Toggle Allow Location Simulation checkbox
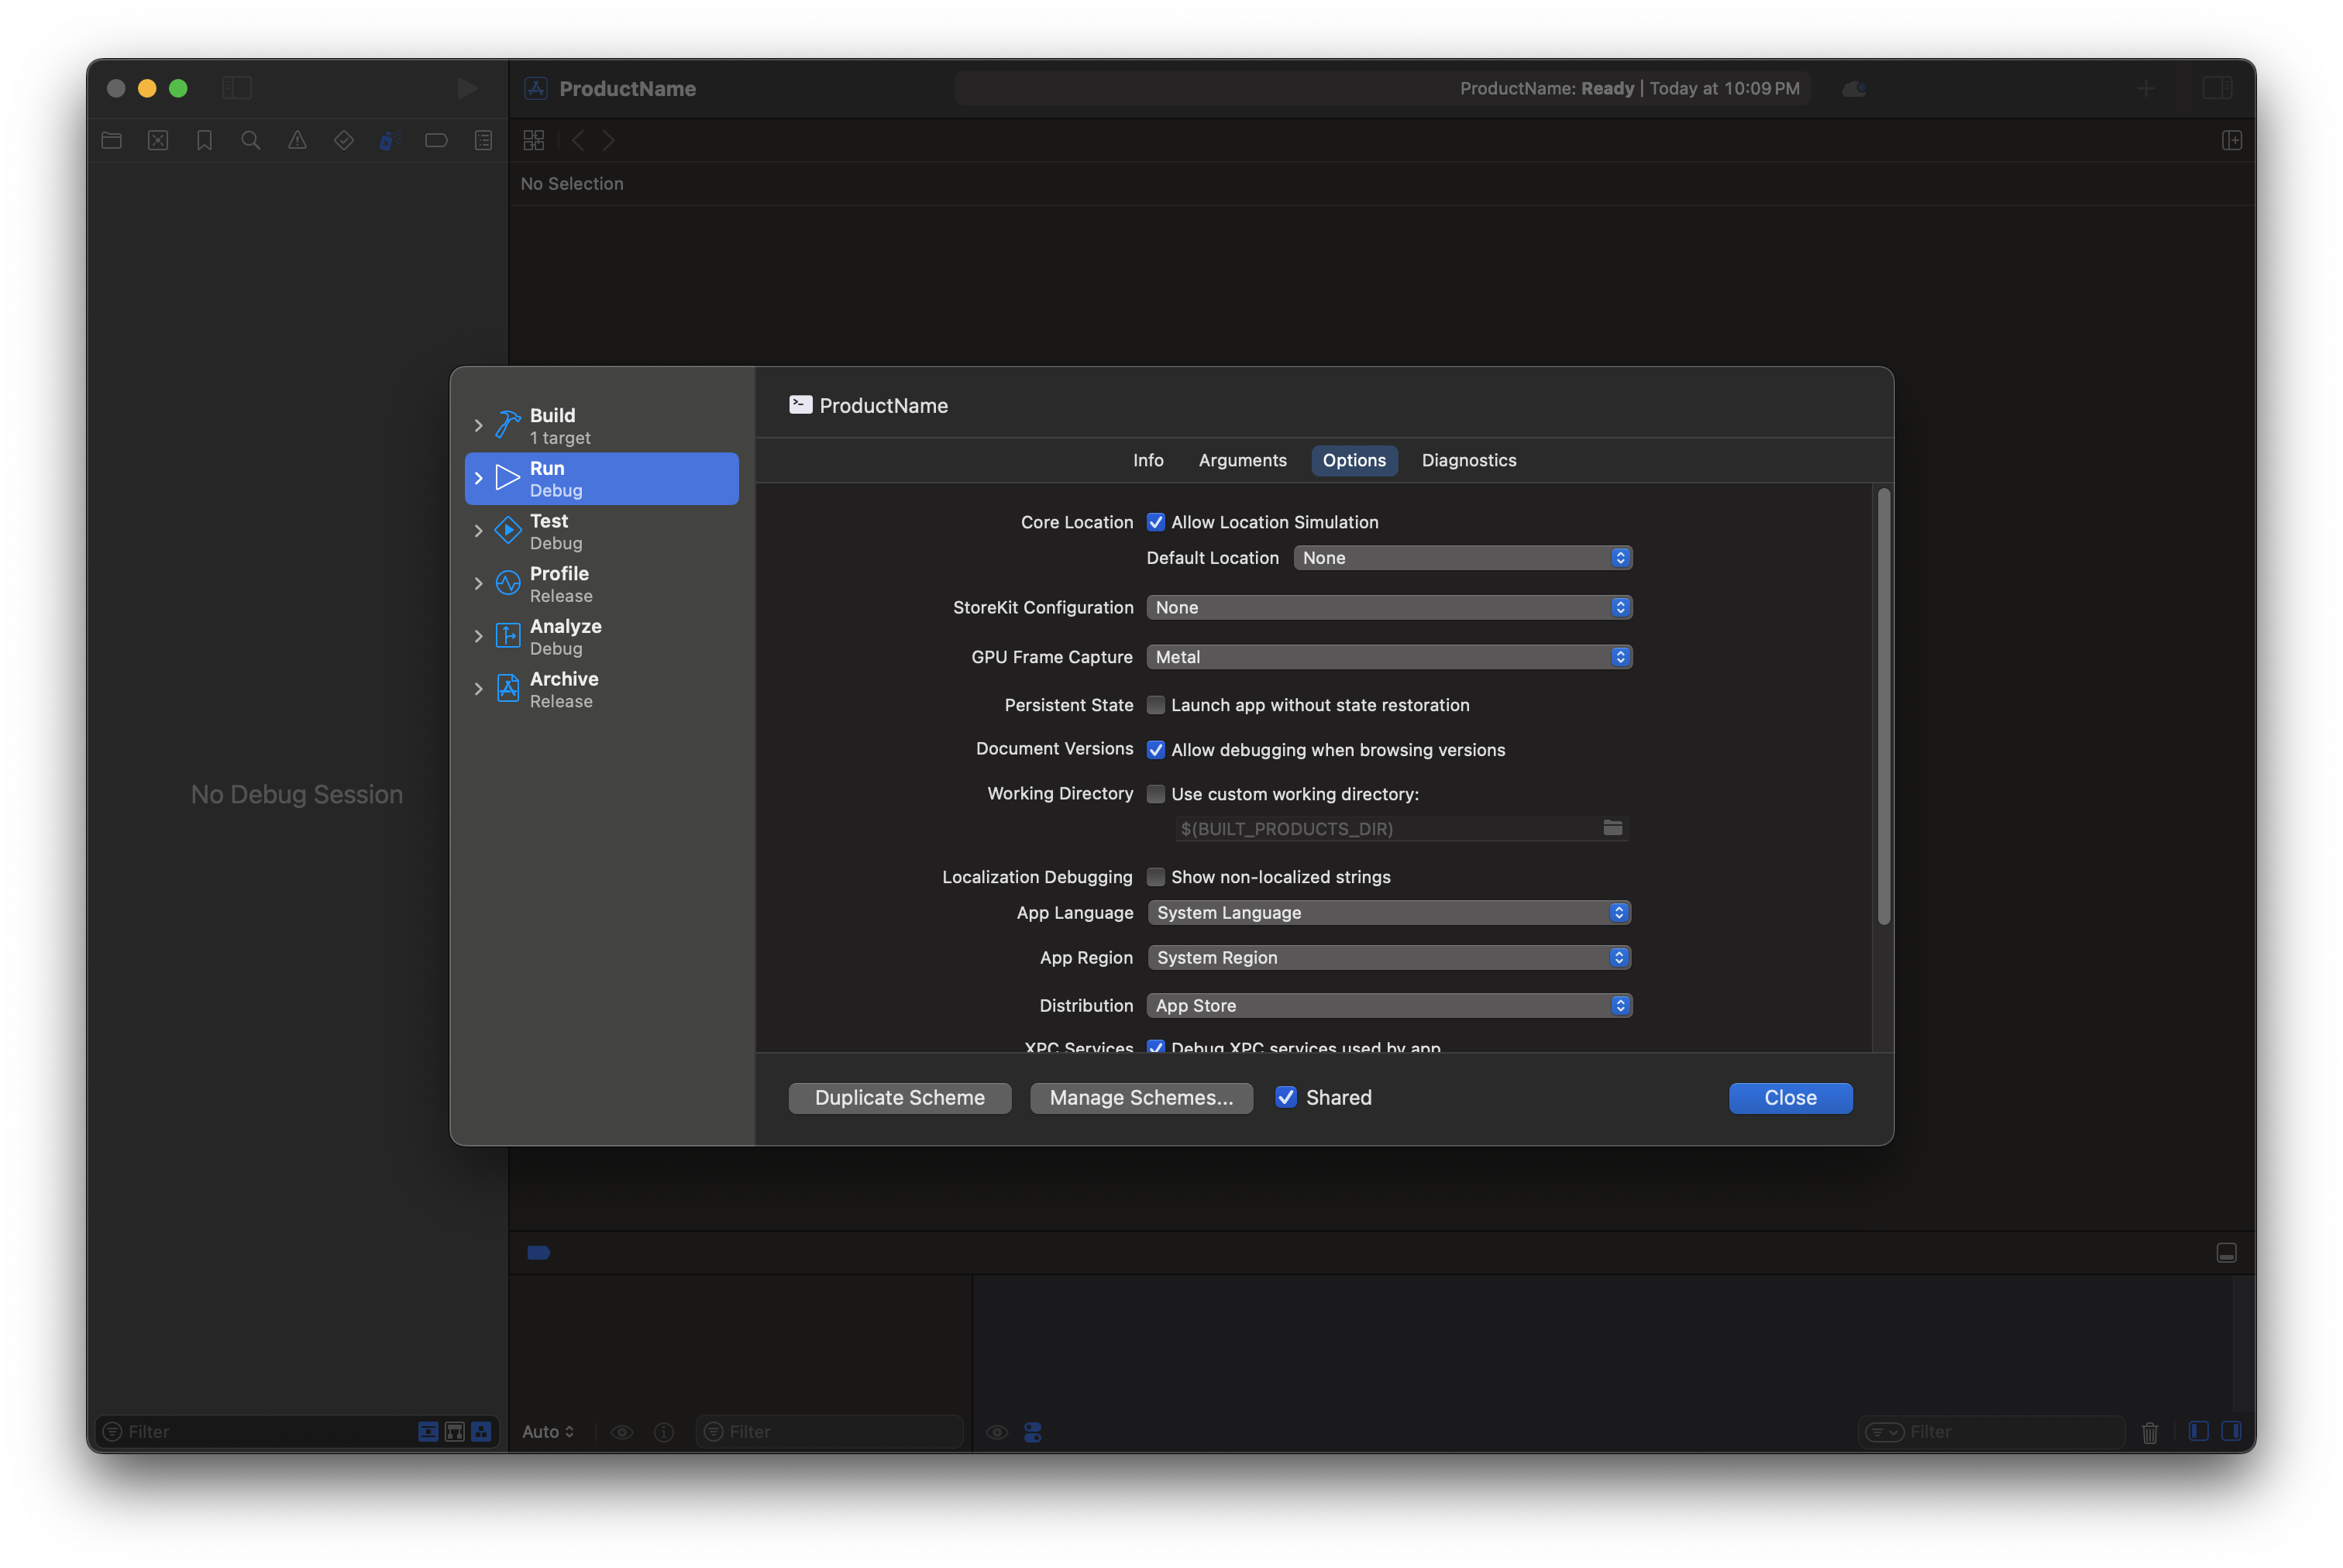Image resolution: width=2343 pixels, height=1568 pixels. click(1155, 522)
